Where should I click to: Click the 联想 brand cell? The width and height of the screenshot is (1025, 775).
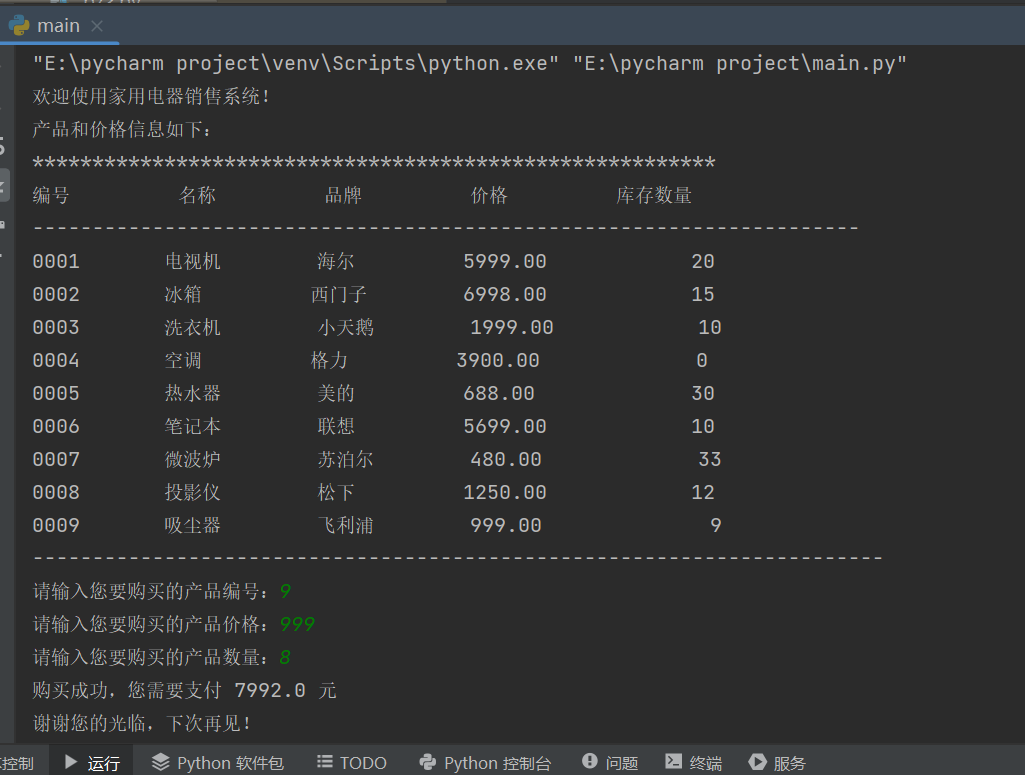335,427
